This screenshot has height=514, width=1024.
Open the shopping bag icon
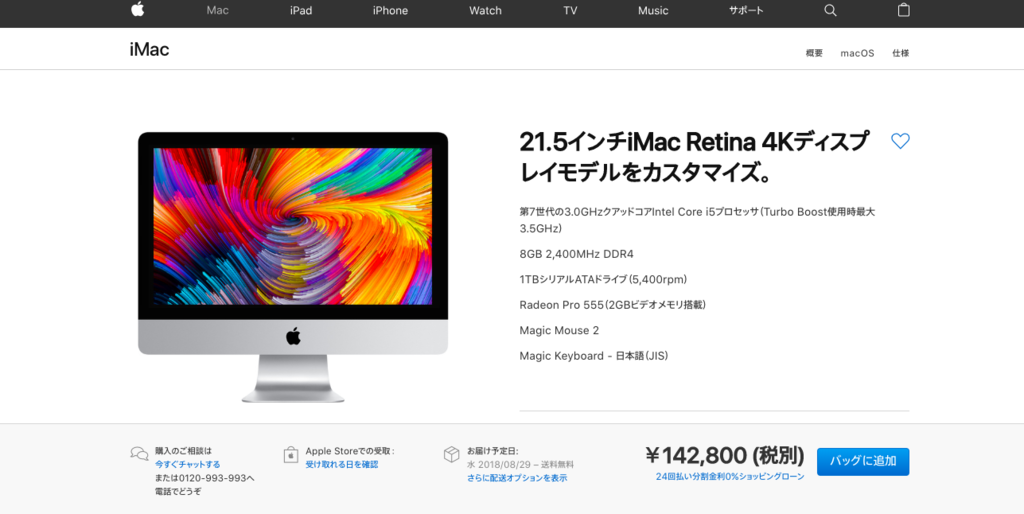(903, 10)
